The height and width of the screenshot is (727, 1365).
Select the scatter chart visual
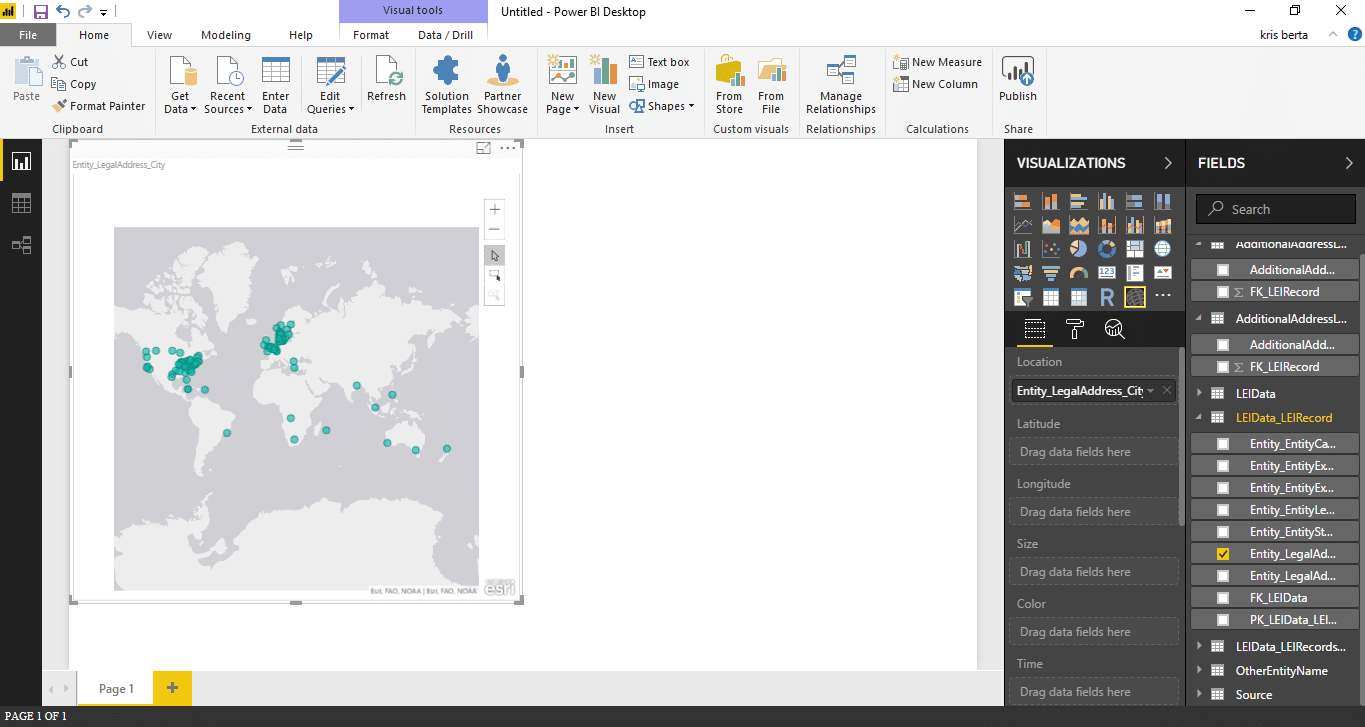coord(1051,249)
